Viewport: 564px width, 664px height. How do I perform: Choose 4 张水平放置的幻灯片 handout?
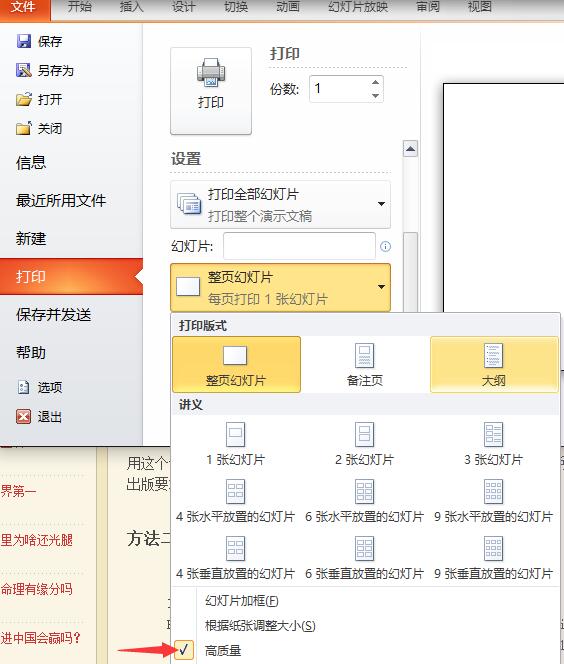click(236, 501)
